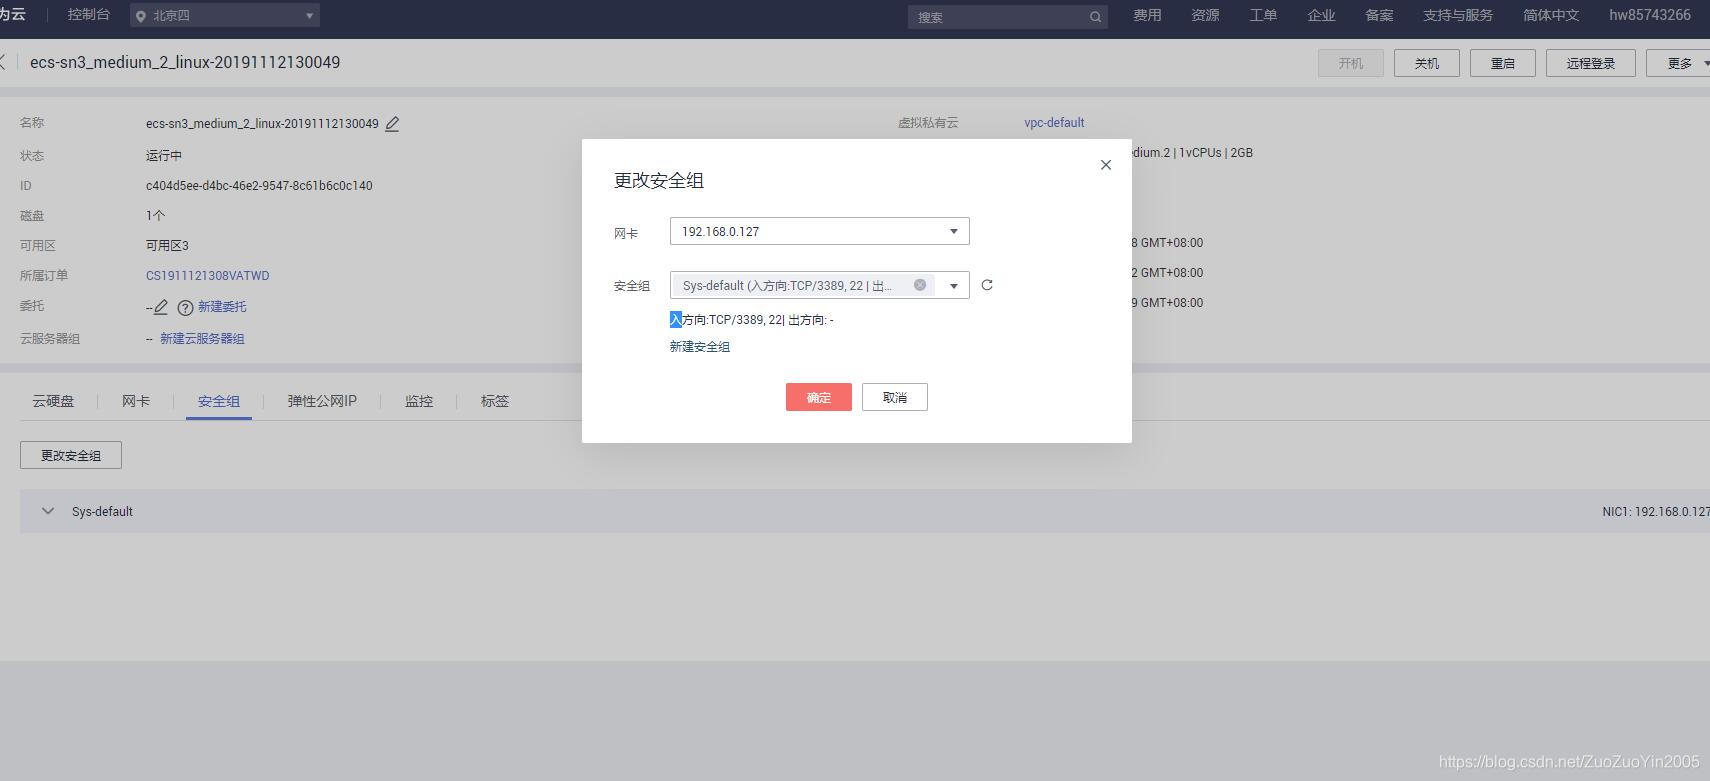Switch to the 标签 tab
This screenshot has height=781, width=1710.
click(x=495, y=401)
